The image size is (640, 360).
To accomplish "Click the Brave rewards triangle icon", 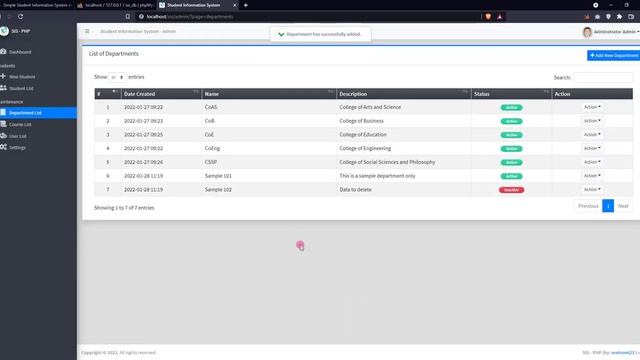I will click(x=500, y=17).
